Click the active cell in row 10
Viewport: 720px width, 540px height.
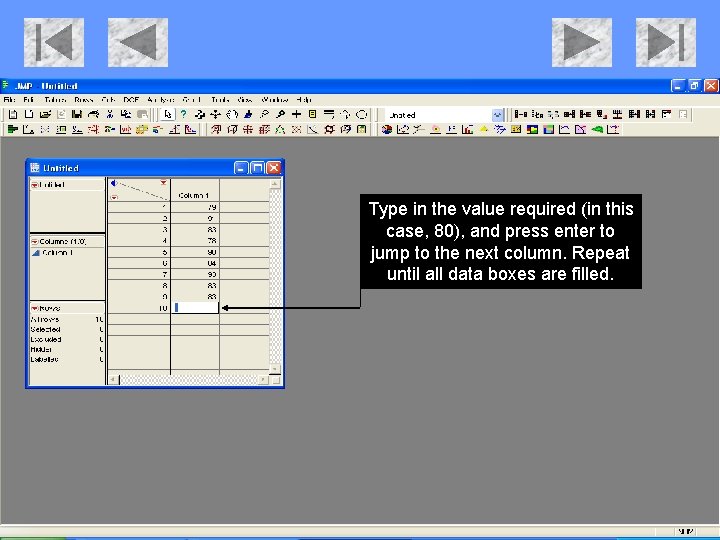pyautogui.click(x=196, y=308)
